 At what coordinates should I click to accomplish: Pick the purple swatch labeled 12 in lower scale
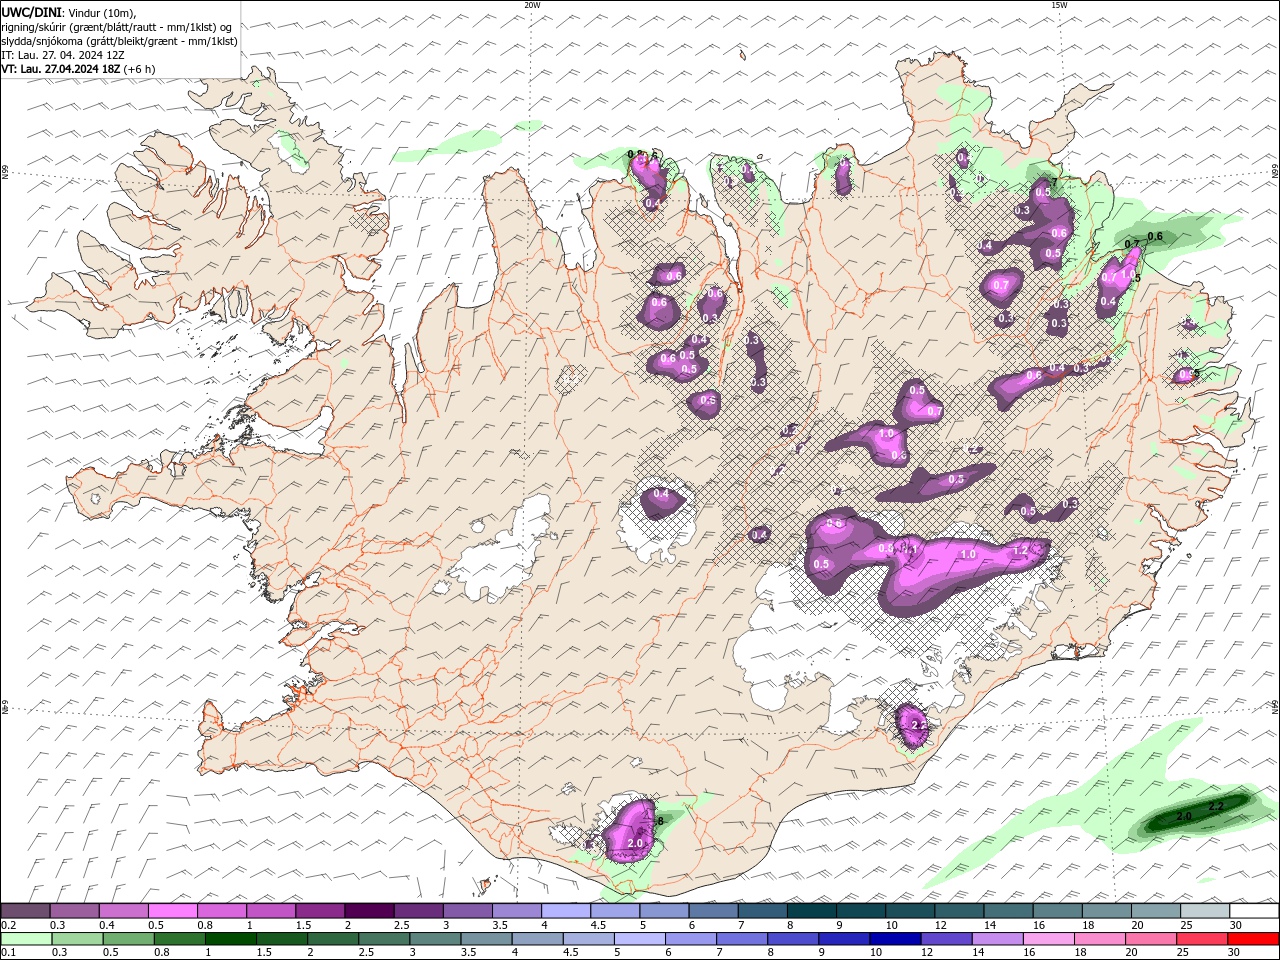click(945, 939)
